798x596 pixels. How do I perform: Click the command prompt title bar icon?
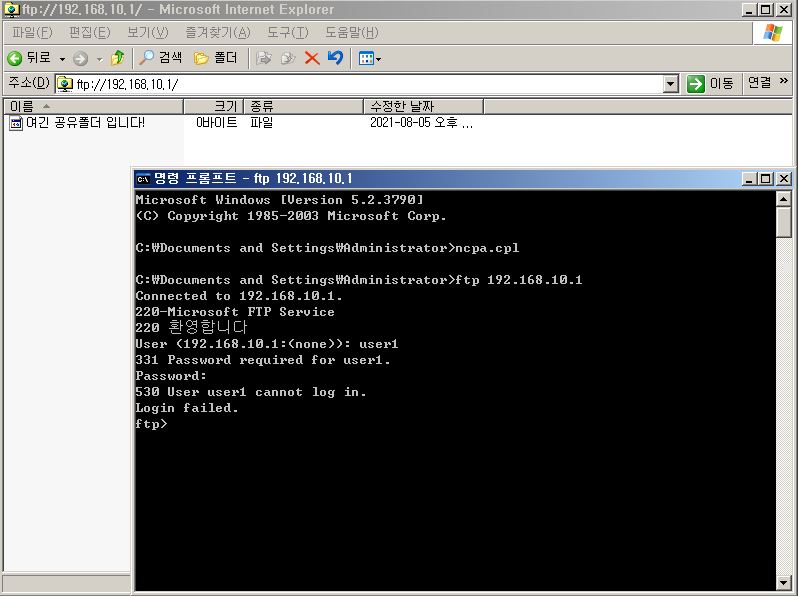[144, 179]
